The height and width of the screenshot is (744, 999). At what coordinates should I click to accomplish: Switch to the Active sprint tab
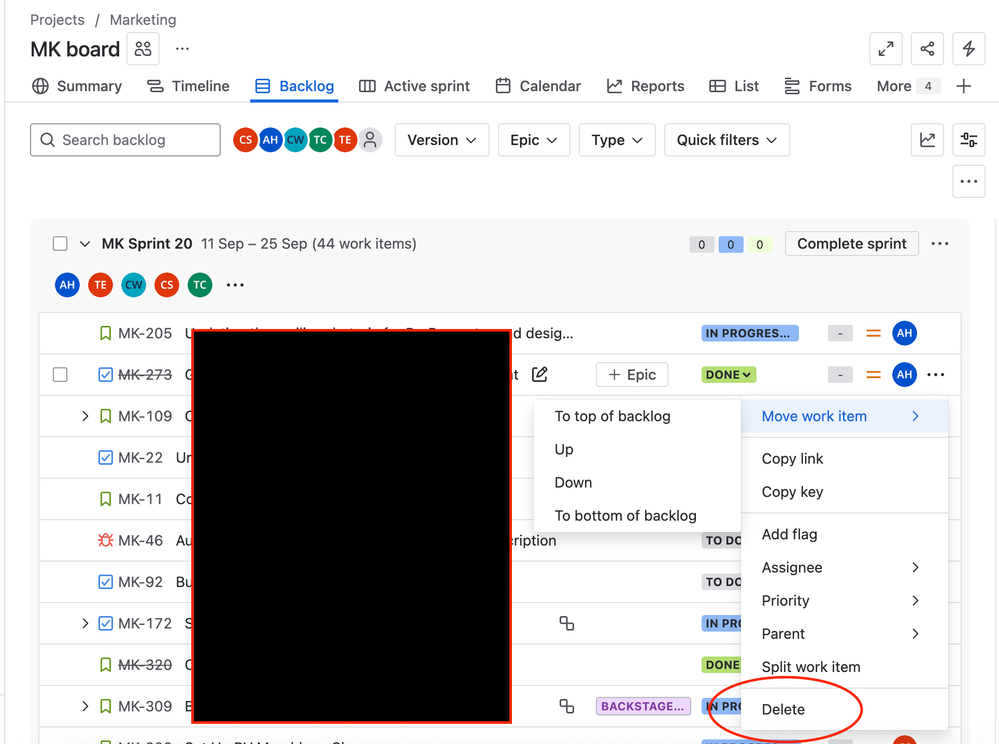[414, 86]
